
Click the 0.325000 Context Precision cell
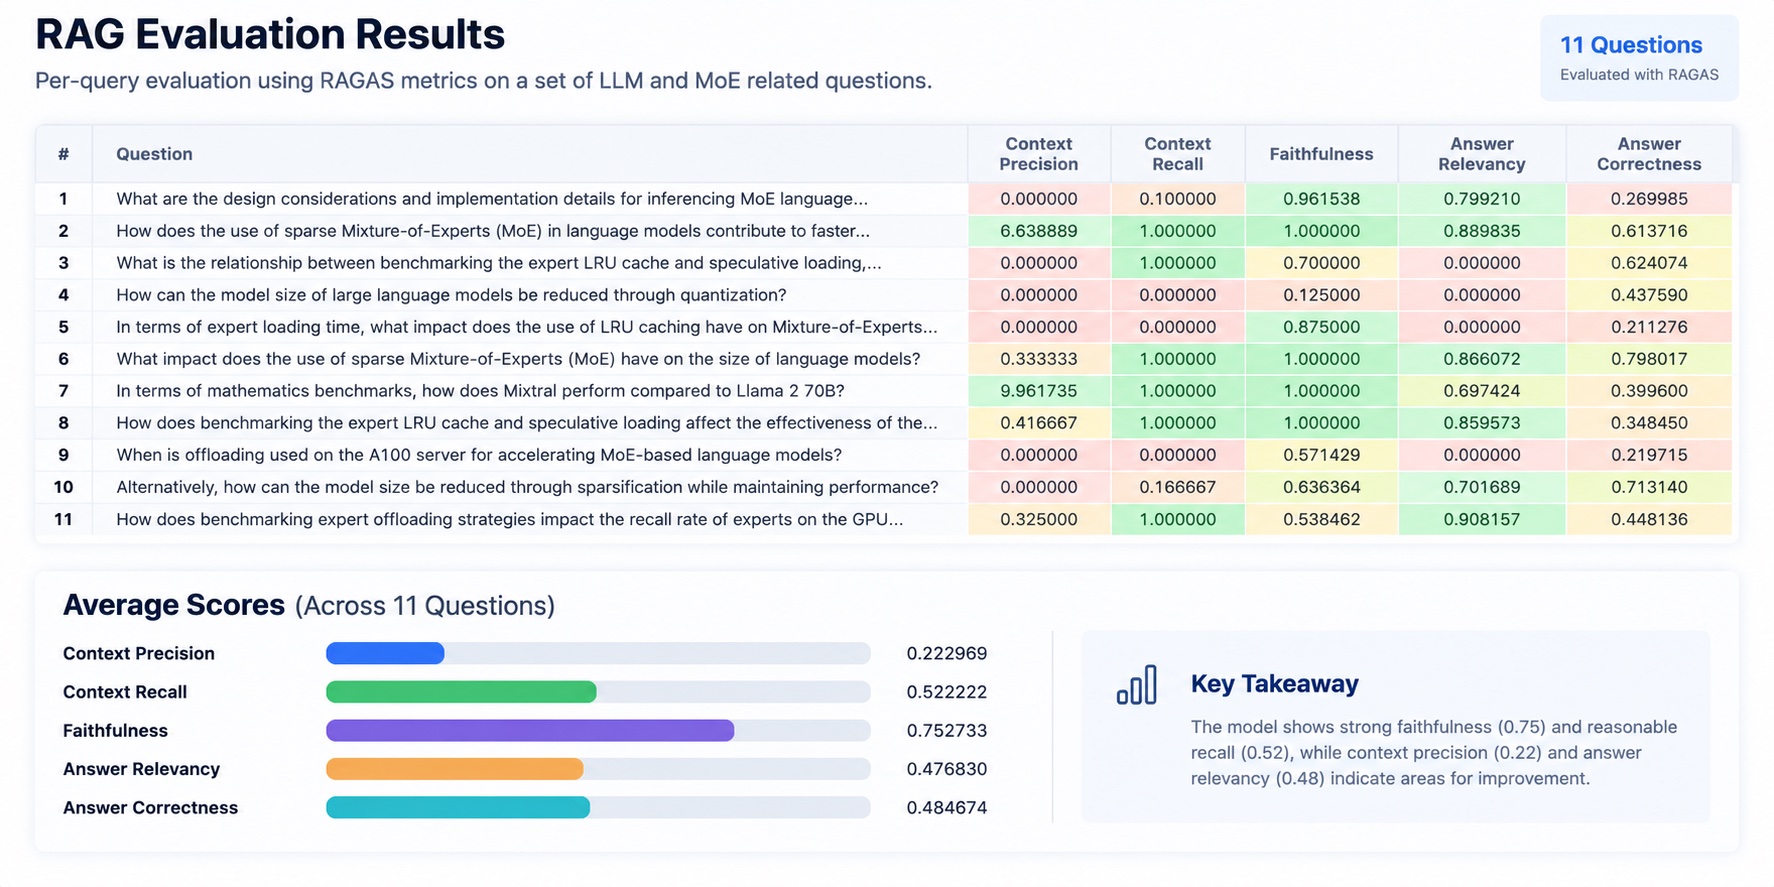1039,519
